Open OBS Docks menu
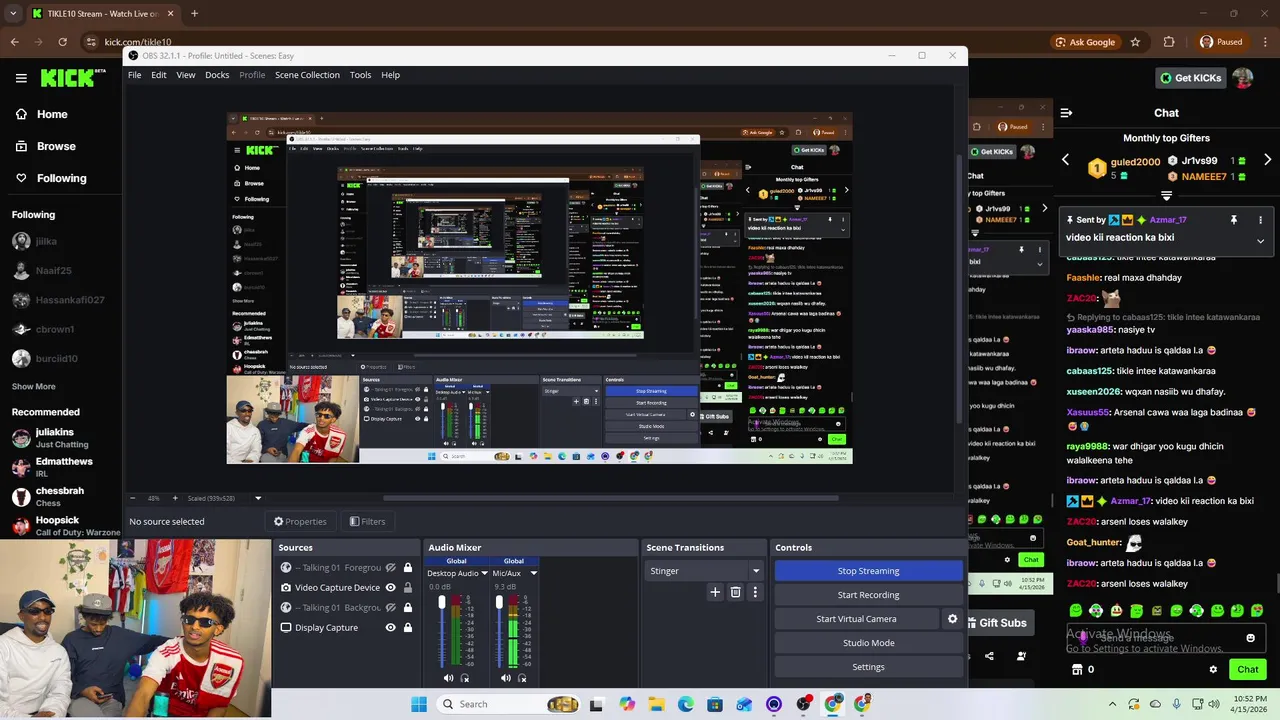The width and height of the screenshot is (1280, 720). click(x=217, y=75)
